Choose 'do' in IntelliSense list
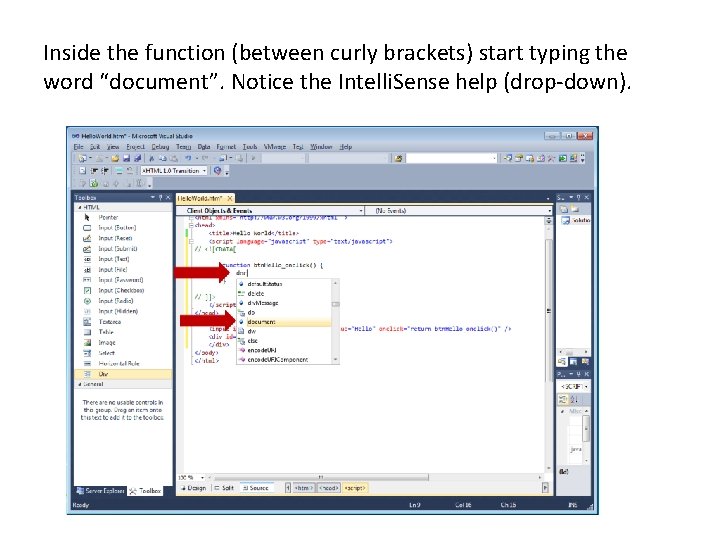Image resolution: width=720 pixels, height=540 pixels. point(284,312)
